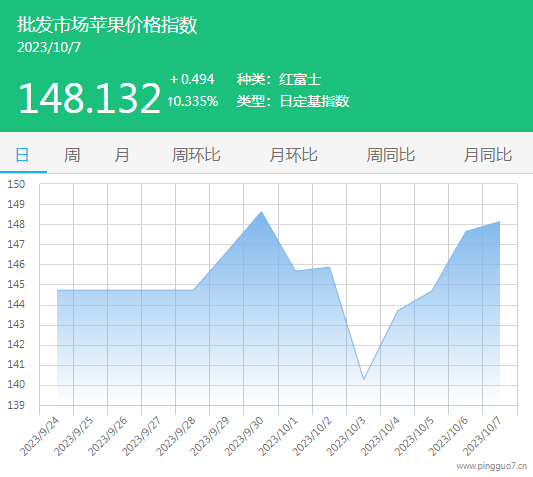Click the x-axis label 2023/9/24
Viewport: 533px width, 477px height.
coord(39,437)
